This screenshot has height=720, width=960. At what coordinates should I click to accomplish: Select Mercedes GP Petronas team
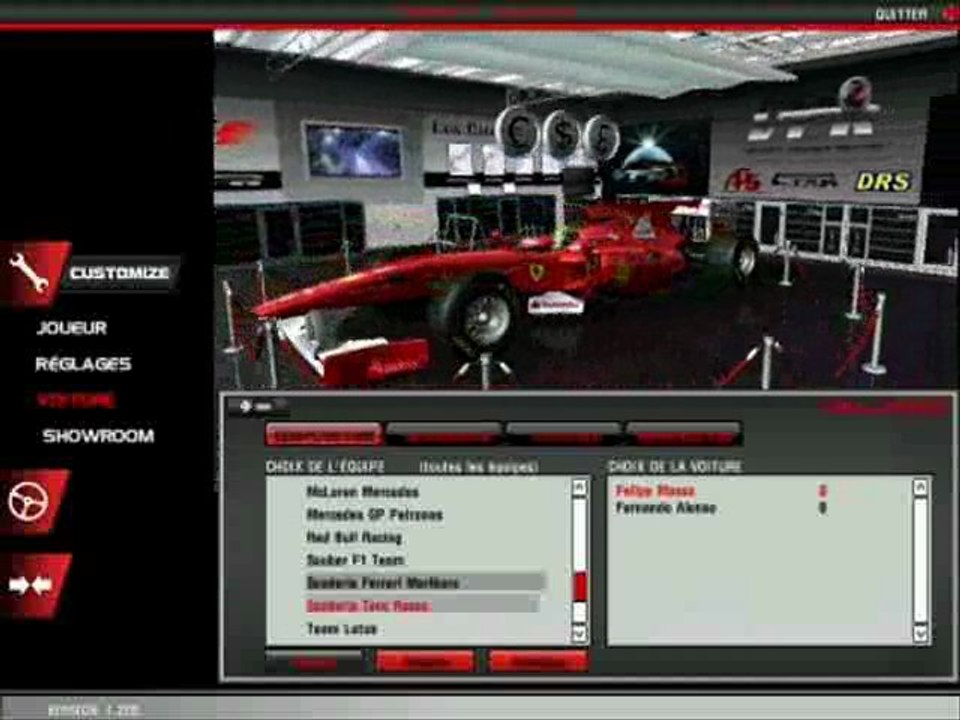pos(374,515)
